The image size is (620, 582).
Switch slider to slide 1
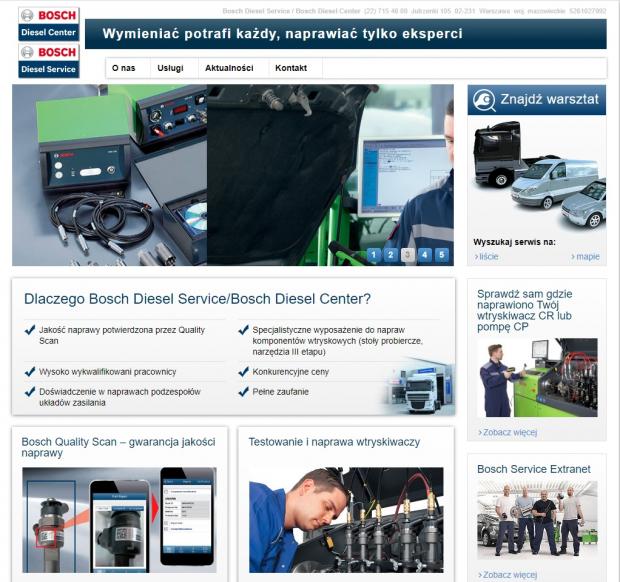click(x=374, y=255)
